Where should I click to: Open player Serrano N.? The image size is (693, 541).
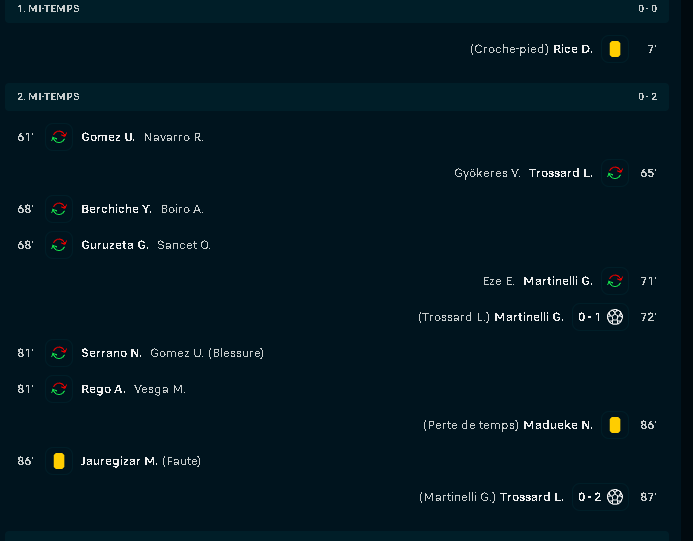click(111, 353)
